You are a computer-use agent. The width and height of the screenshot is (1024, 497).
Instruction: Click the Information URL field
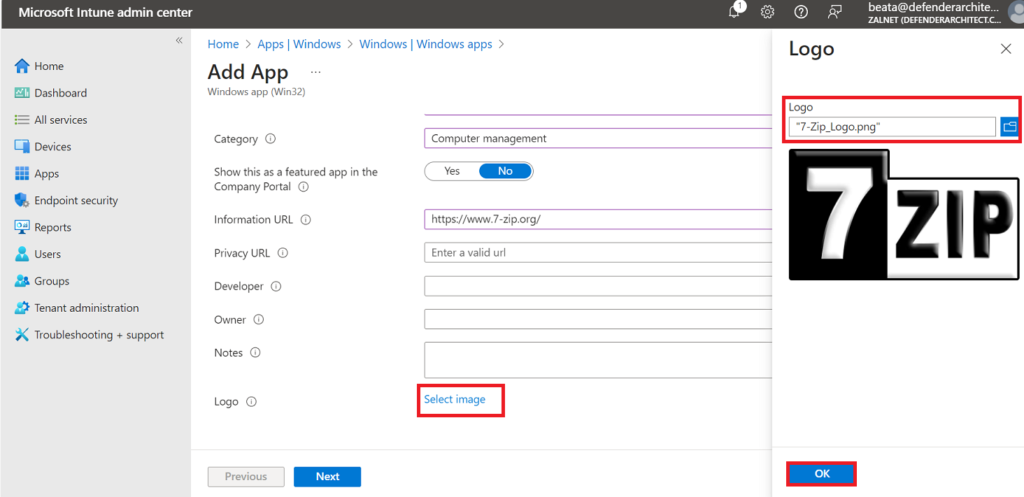pos(598,219)
